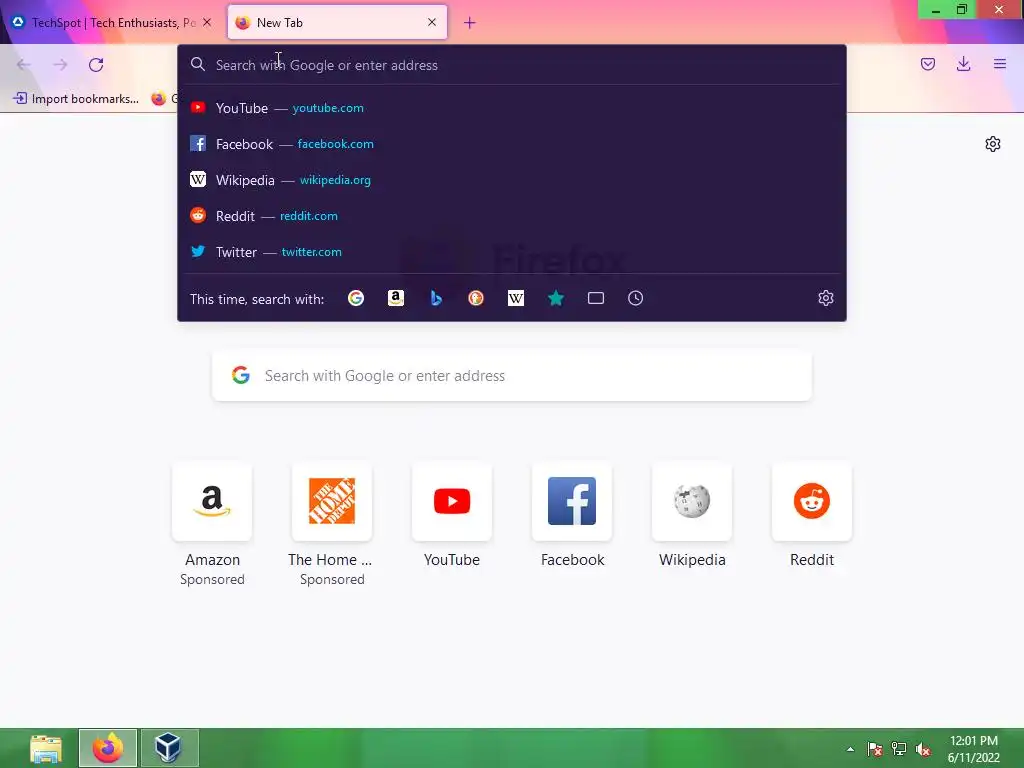Open a new tab with plus button
1024x768 pixels.
point(470,23)
